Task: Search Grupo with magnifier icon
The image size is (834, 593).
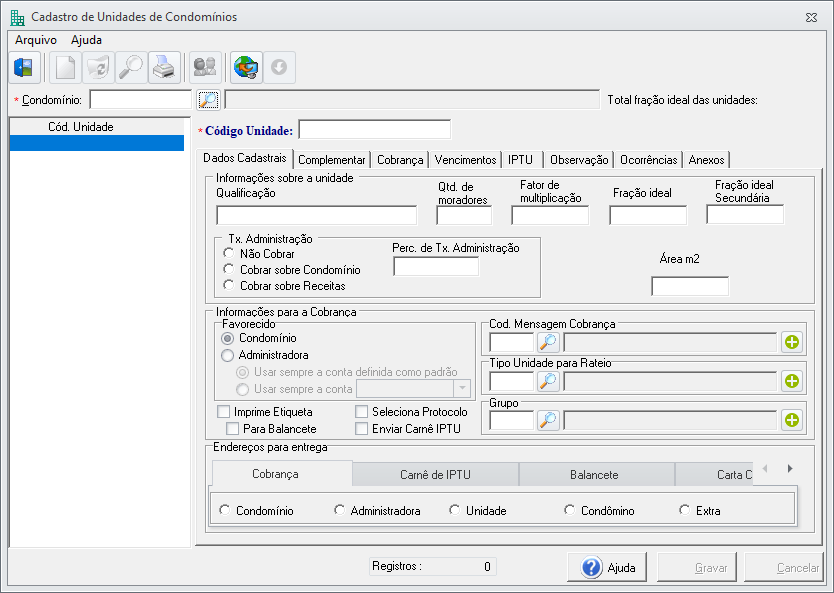Action: [548, 420]
